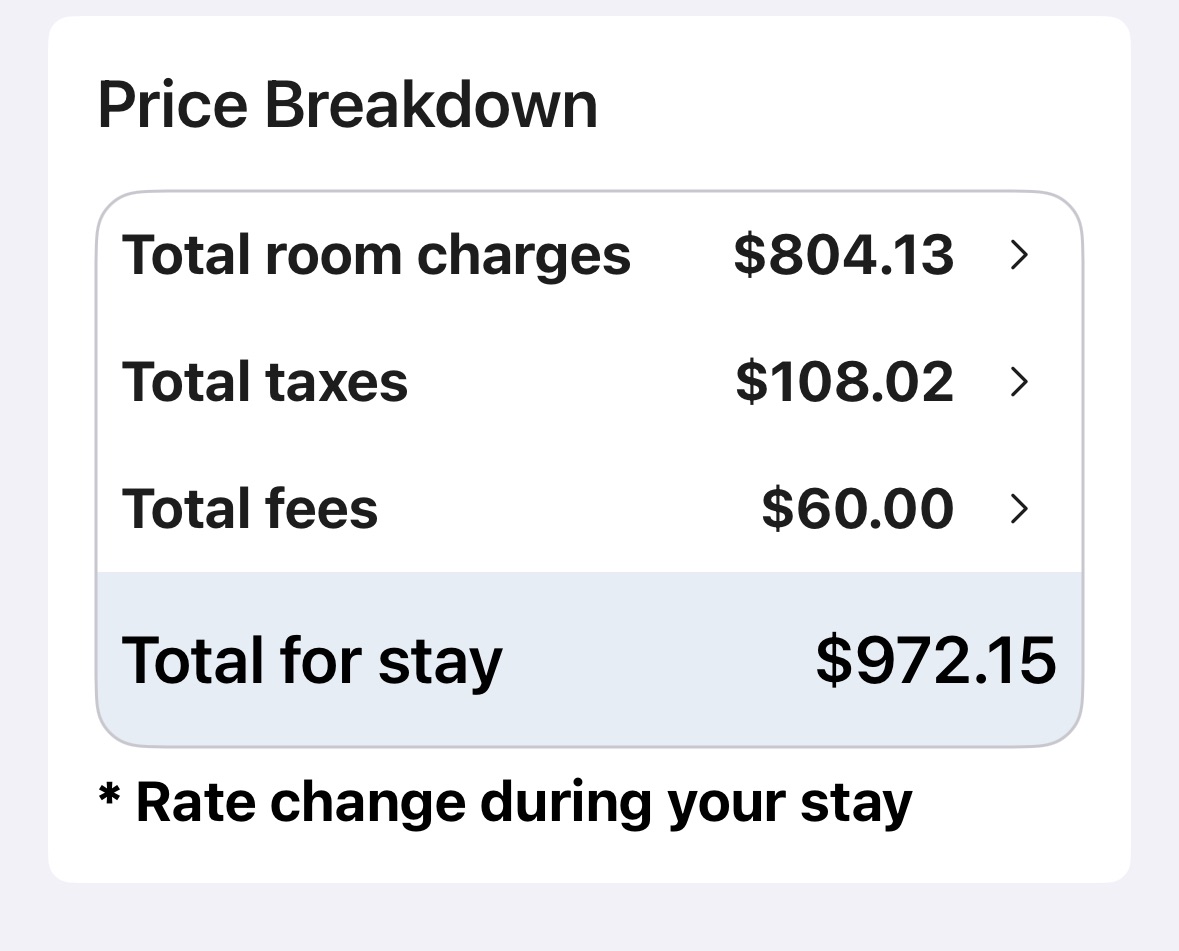This screenshot has width=1179, height=951.
Task: Select the Total fees label
Action: [250, 509]
